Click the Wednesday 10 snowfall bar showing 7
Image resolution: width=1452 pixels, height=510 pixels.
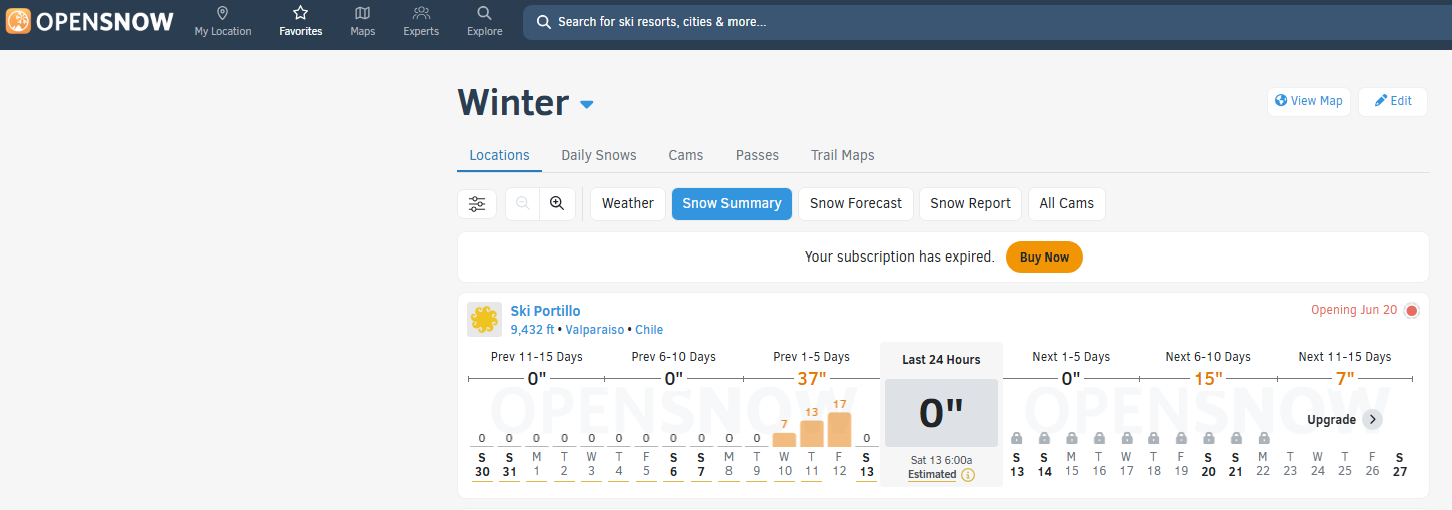point(784,440)
